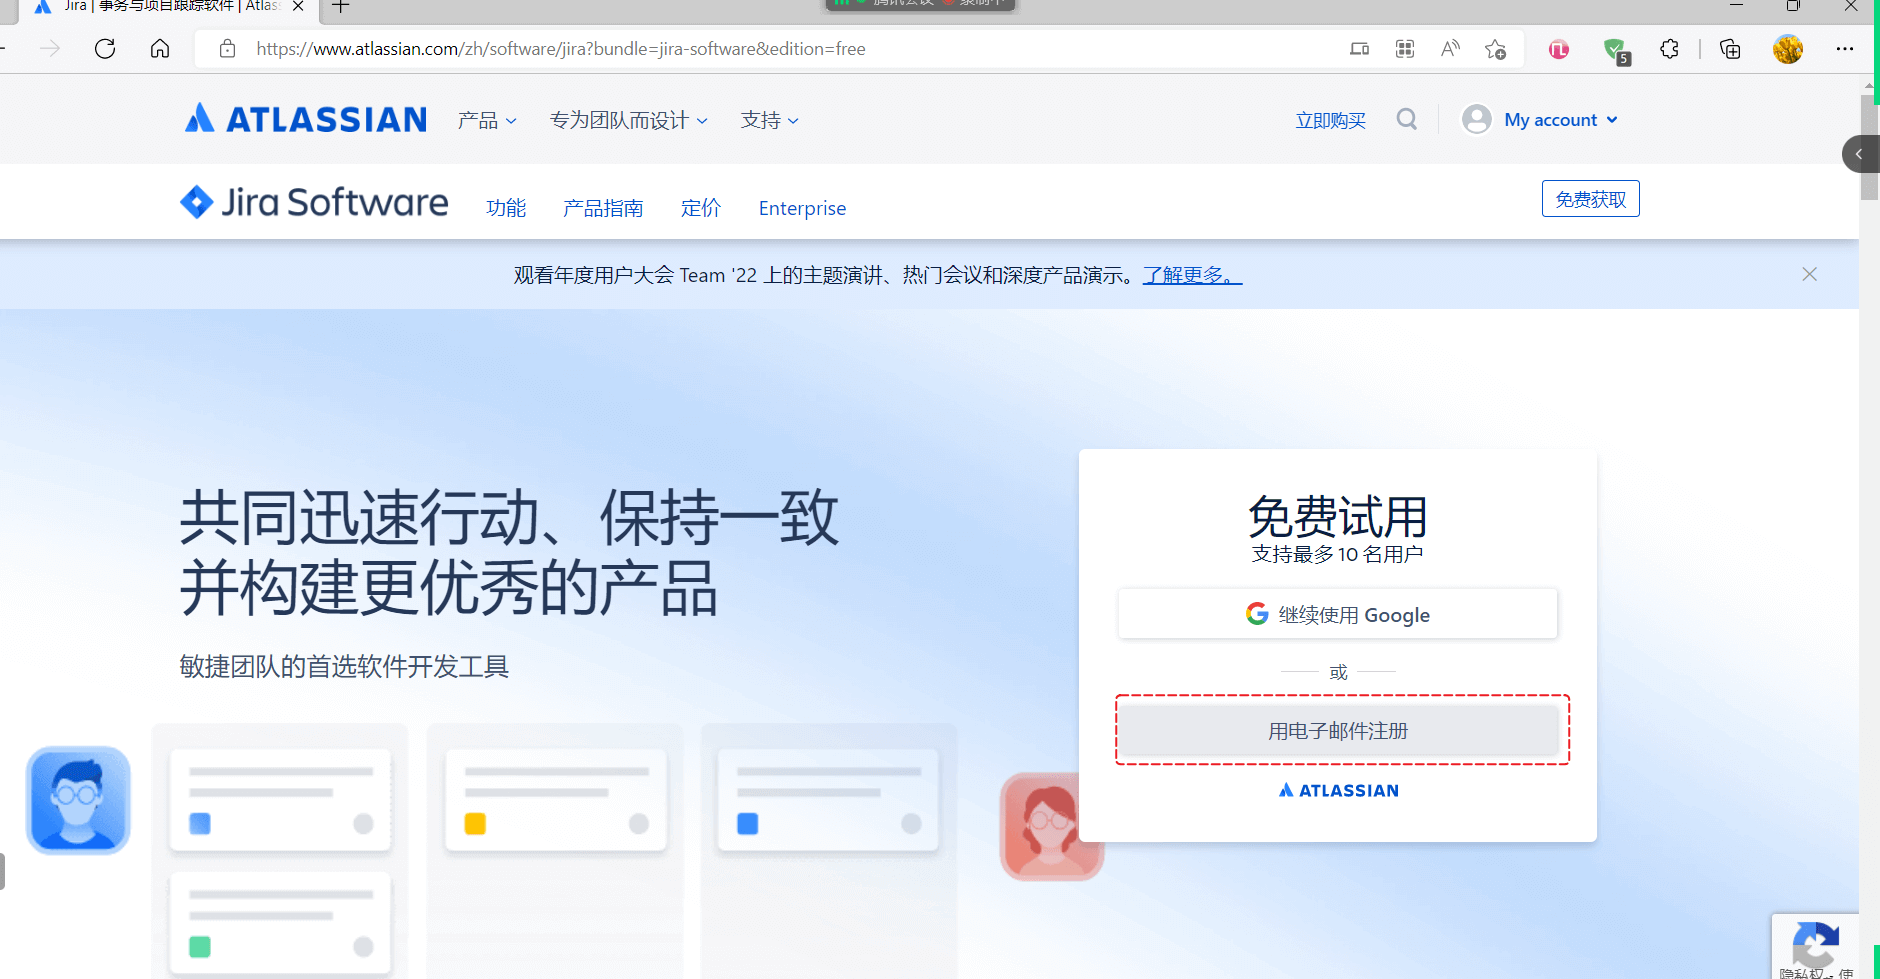Open the Collections icon in toolbar
Image resolution: width=1880 pixels, height=979 pixels.
(1730, 49)
